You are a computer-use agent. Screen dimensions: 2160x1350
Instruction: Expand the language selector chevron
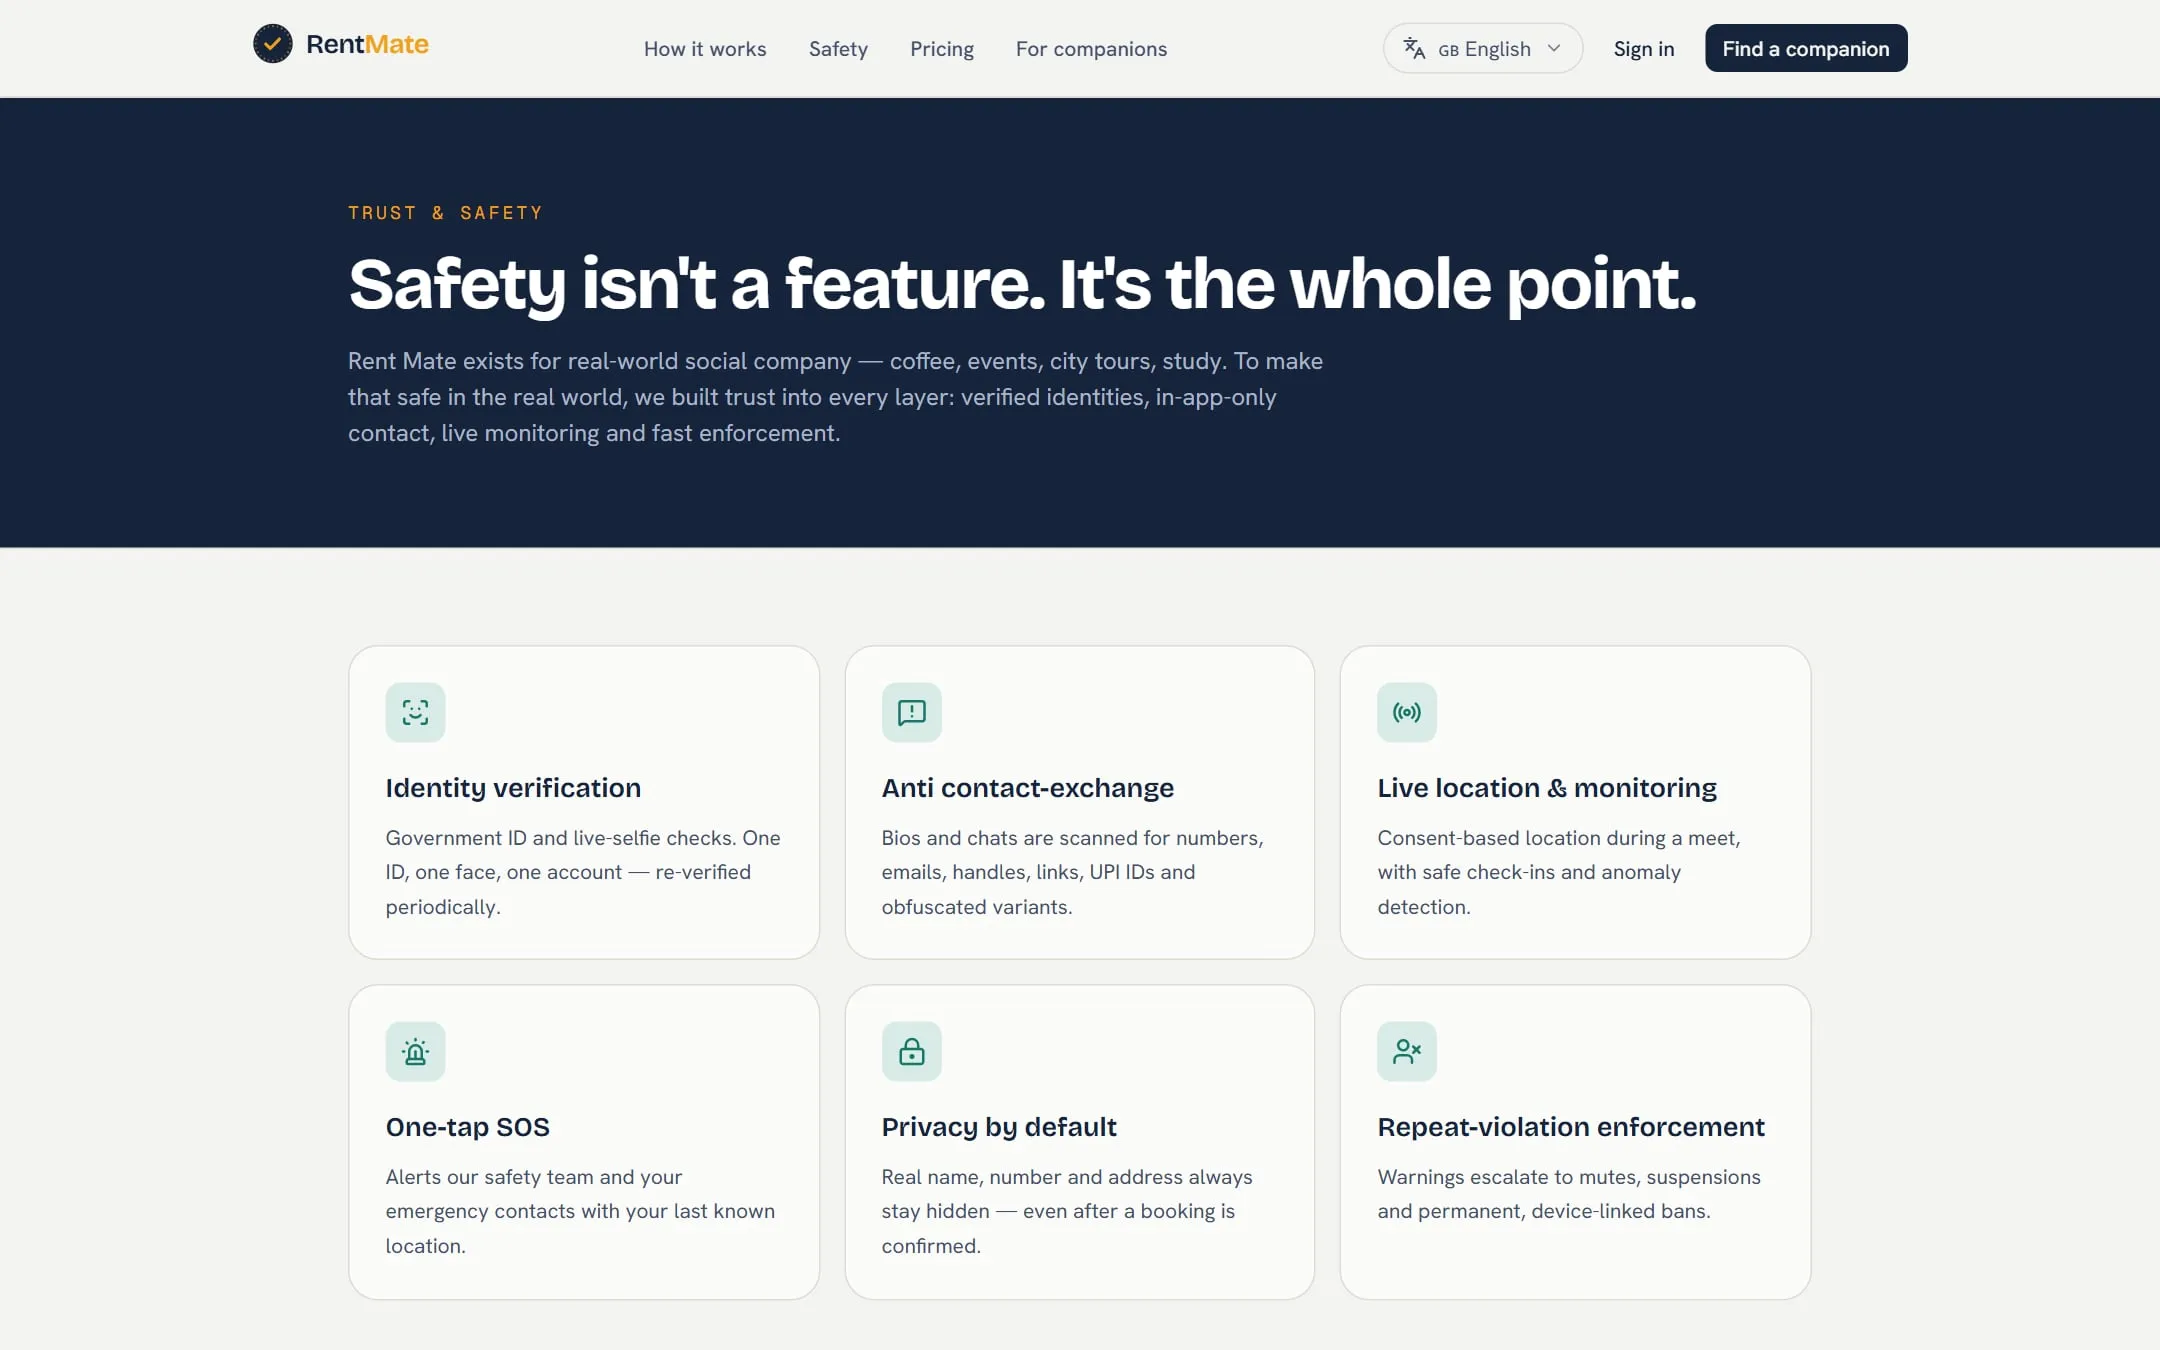(1554, 48)
